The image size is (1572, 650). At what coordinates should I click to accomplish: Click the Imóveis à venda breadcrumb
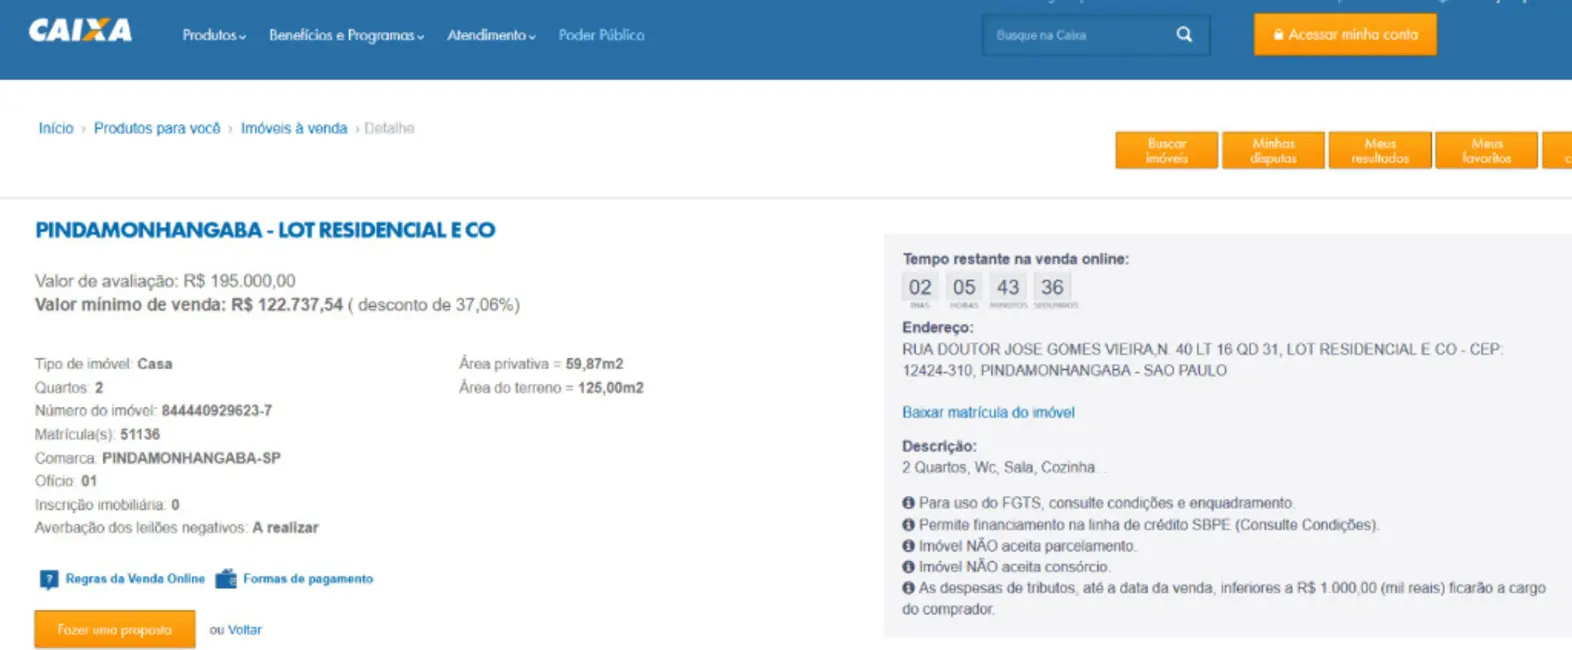point(293,128)
